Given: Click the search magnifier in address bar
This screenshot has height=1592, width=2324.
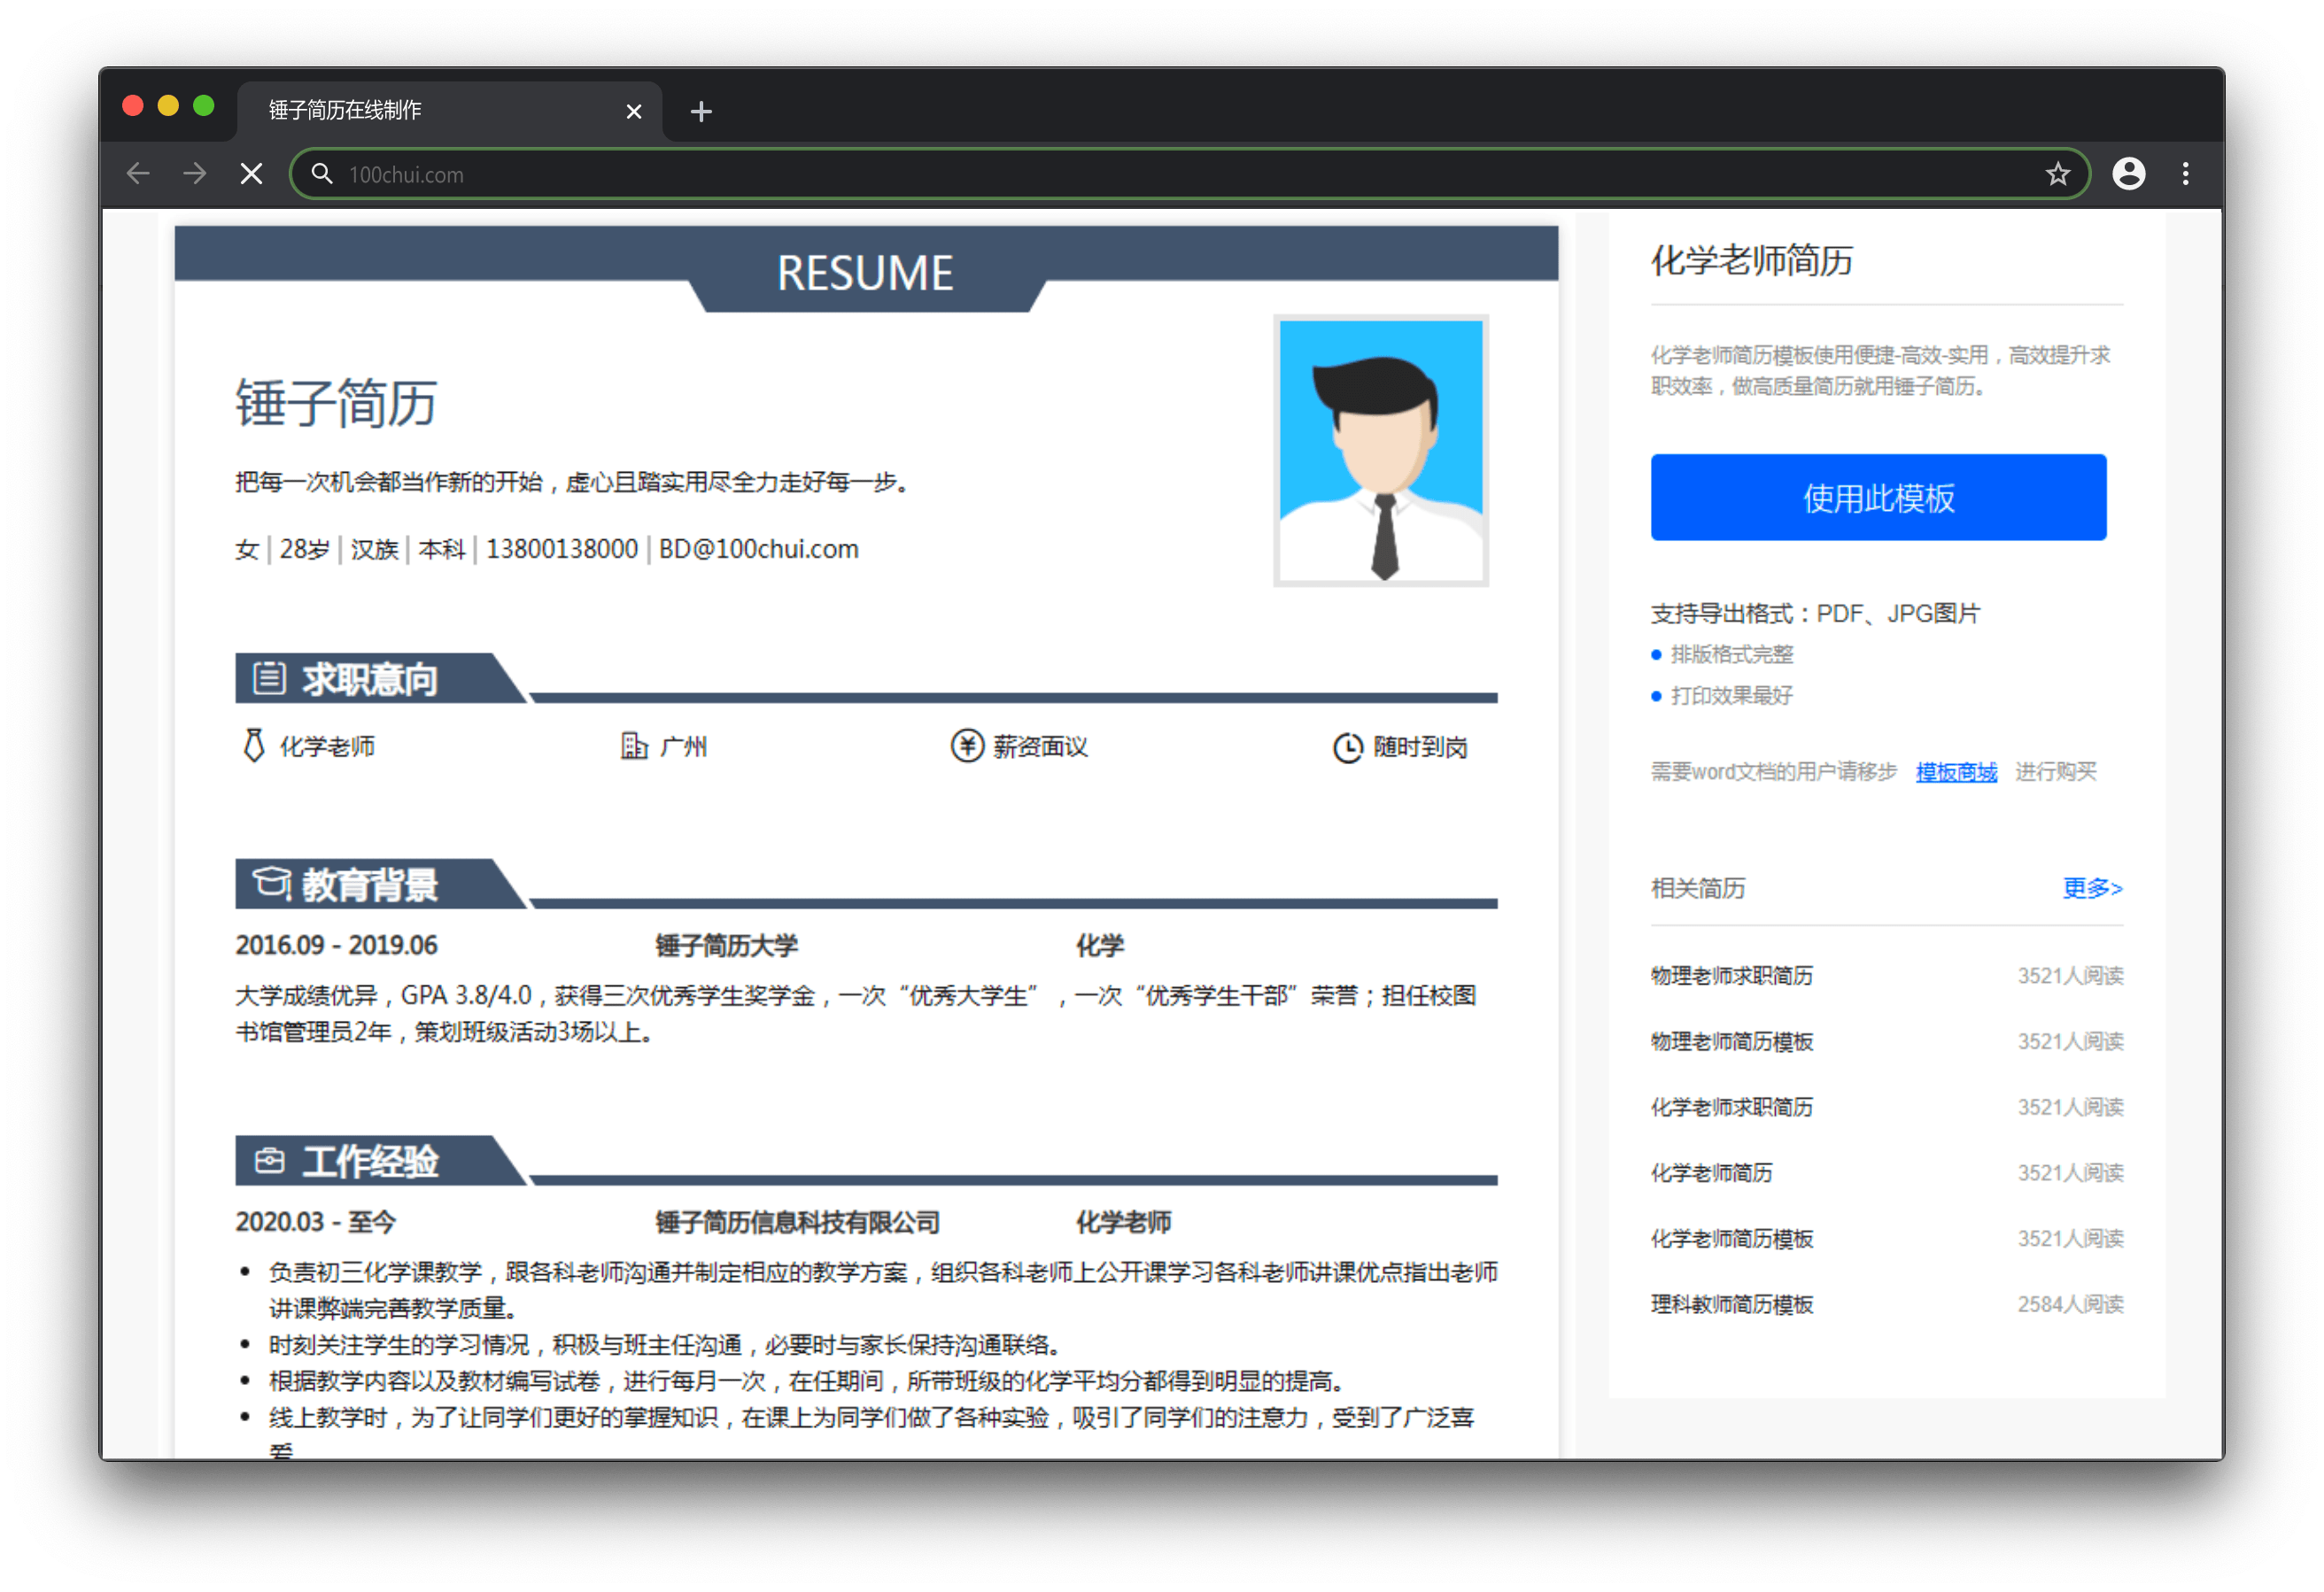Looking at the screenshot, I should (322, 174).
